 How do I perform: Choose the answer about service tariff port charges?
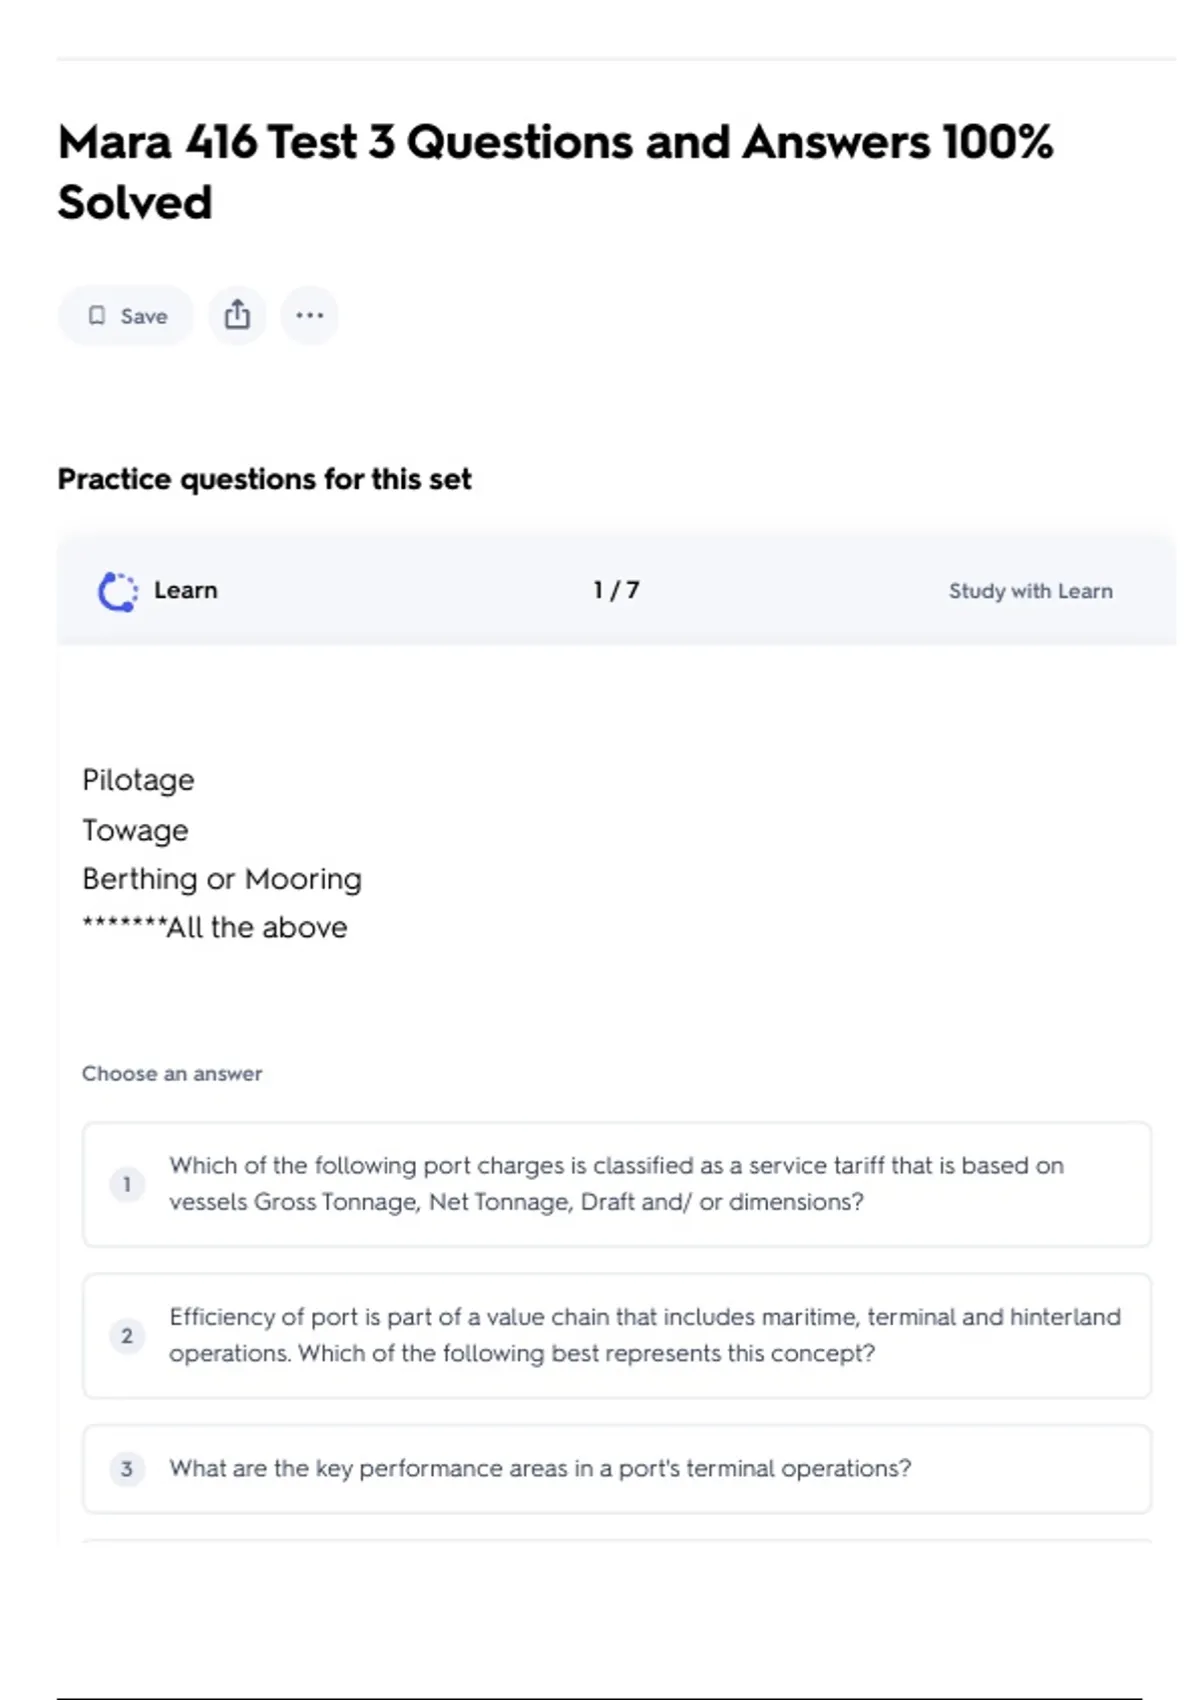(616, 1184)
